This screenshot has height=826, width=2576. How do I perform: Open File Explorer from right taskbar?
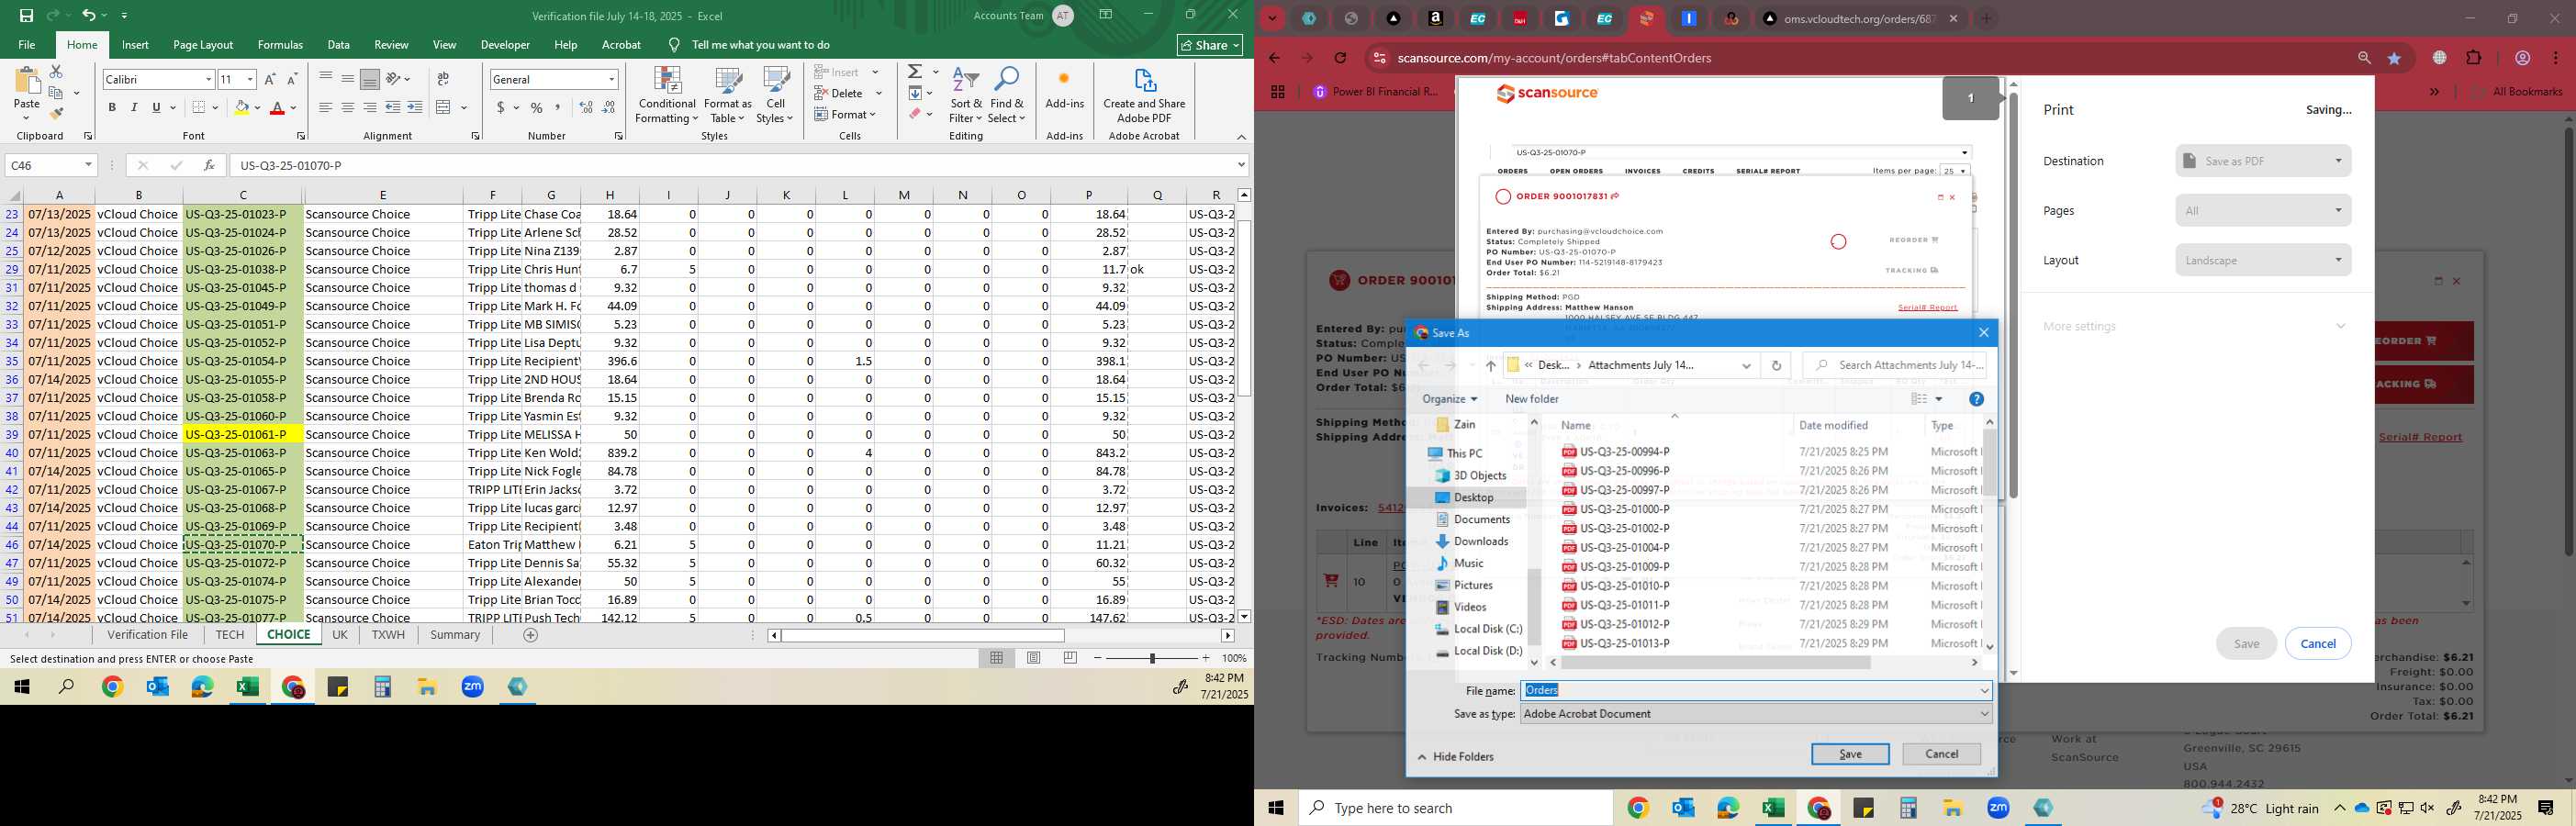[x=1953, y=808]
